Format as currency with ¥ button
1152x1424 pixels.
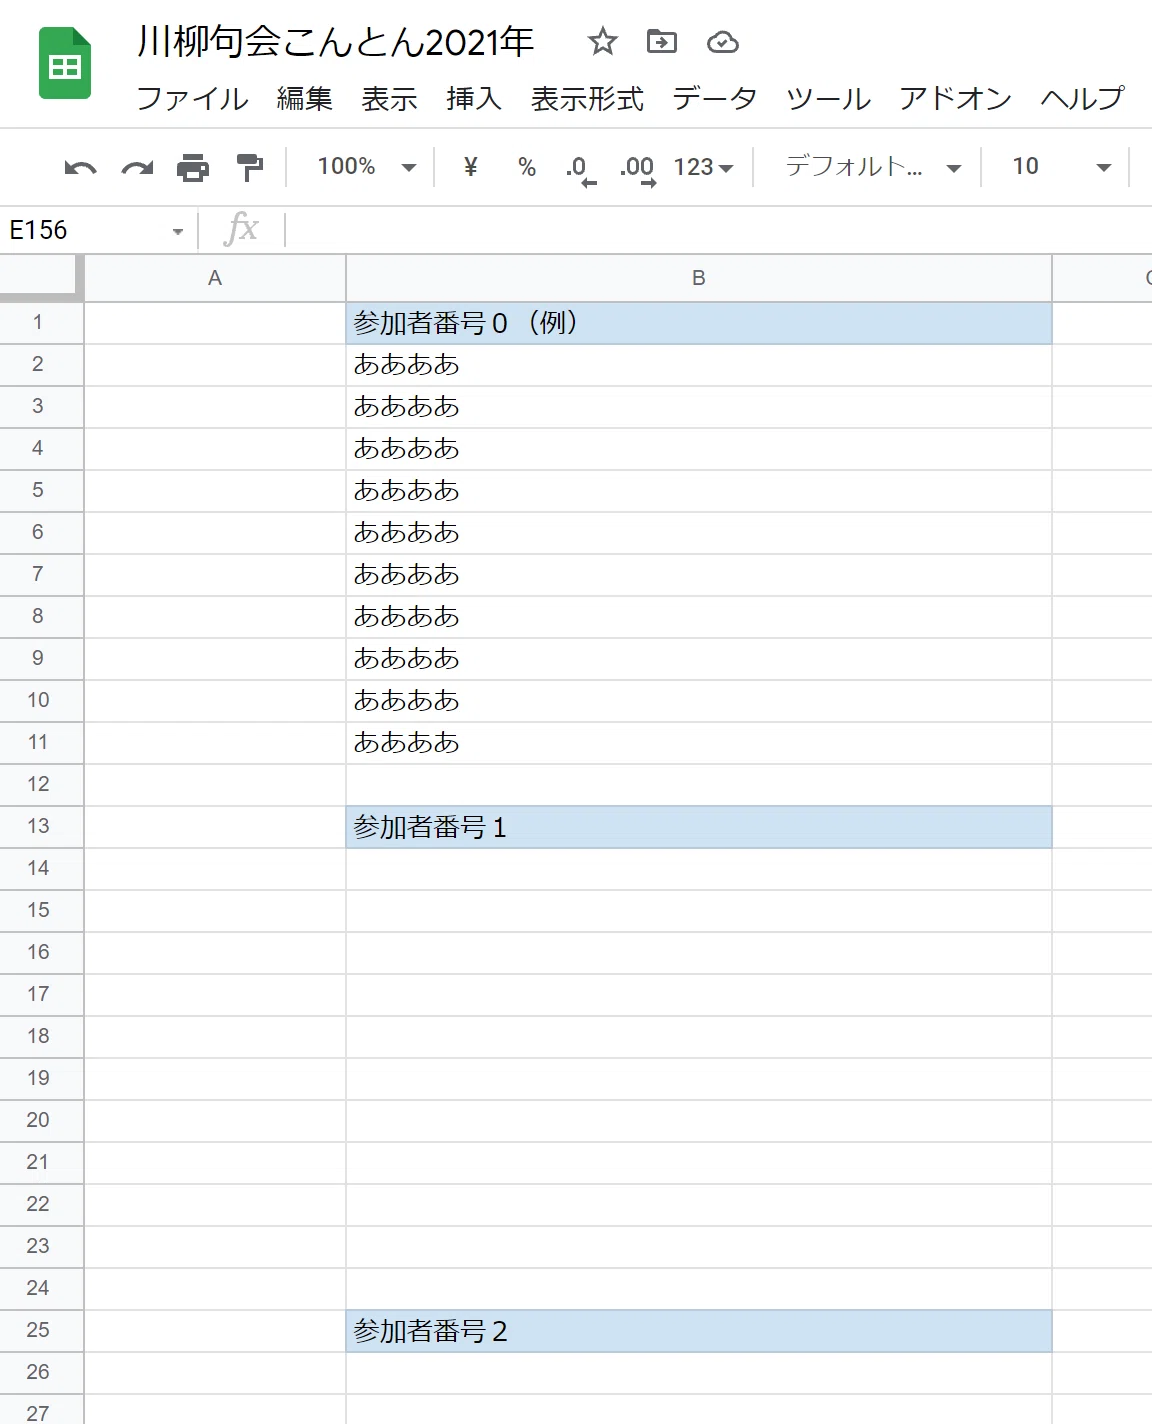(471, 166)
